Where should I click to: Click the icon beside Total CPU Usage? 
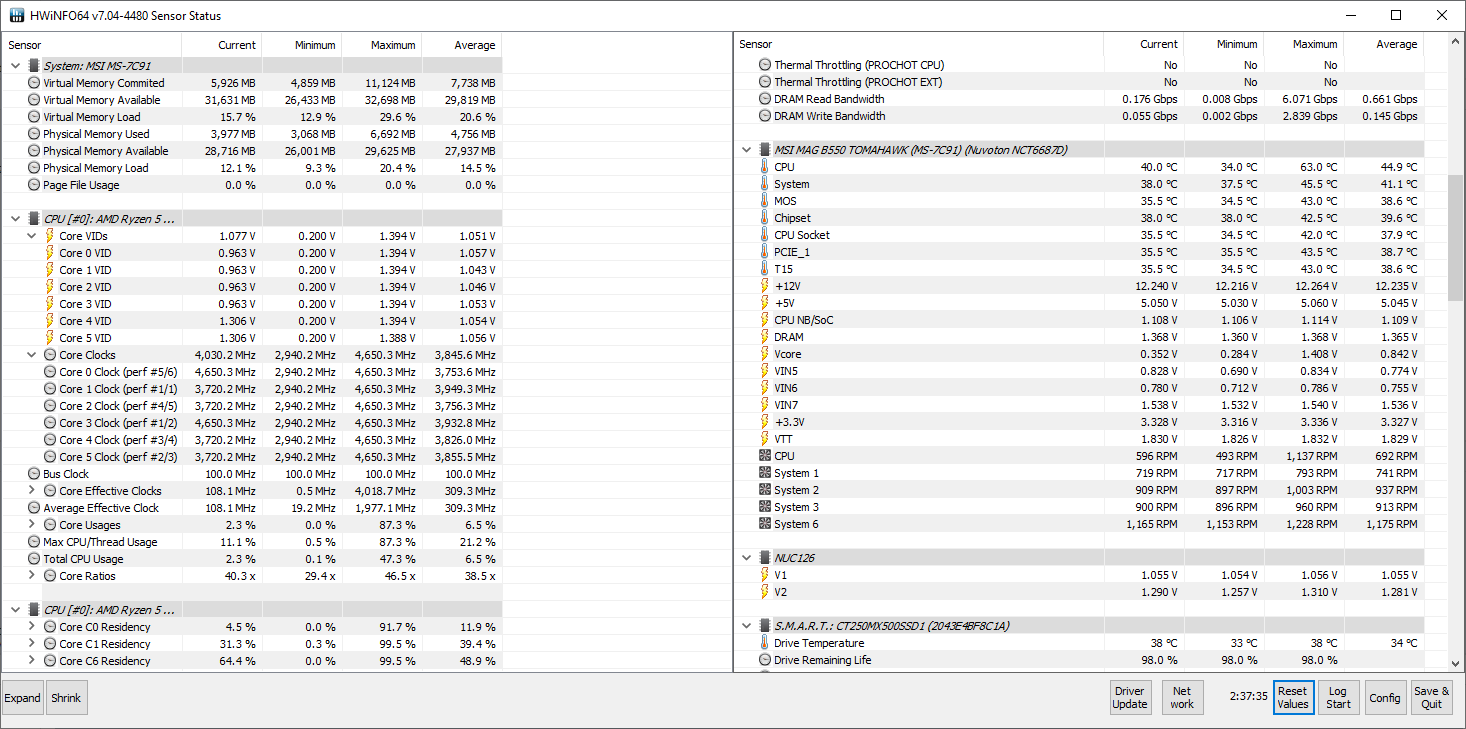34,559
